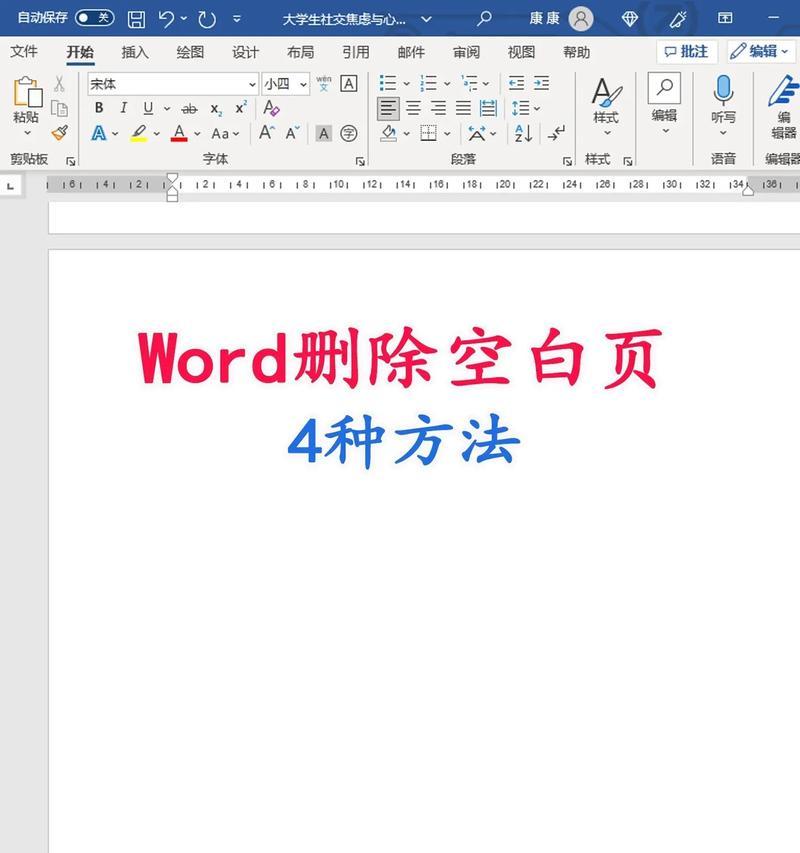Open the 审阅 ribbon tab
This screenshot has height=853, width=800.
coord(465,52)
